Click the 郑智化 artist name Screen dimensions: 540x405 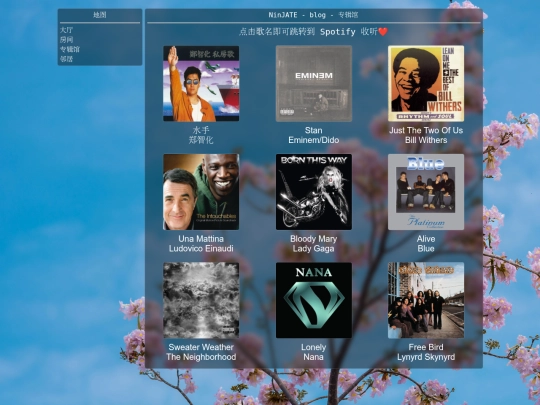pyautogui.click(x=201, y=140)
